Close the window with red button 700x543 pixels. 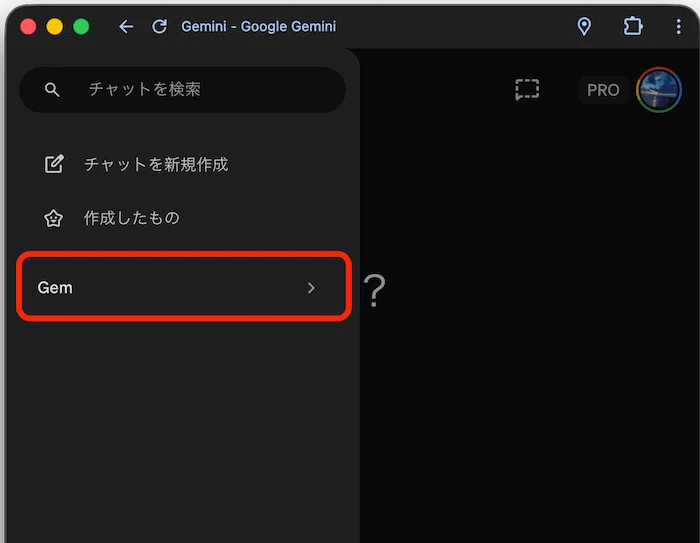[x=28, y=26]
